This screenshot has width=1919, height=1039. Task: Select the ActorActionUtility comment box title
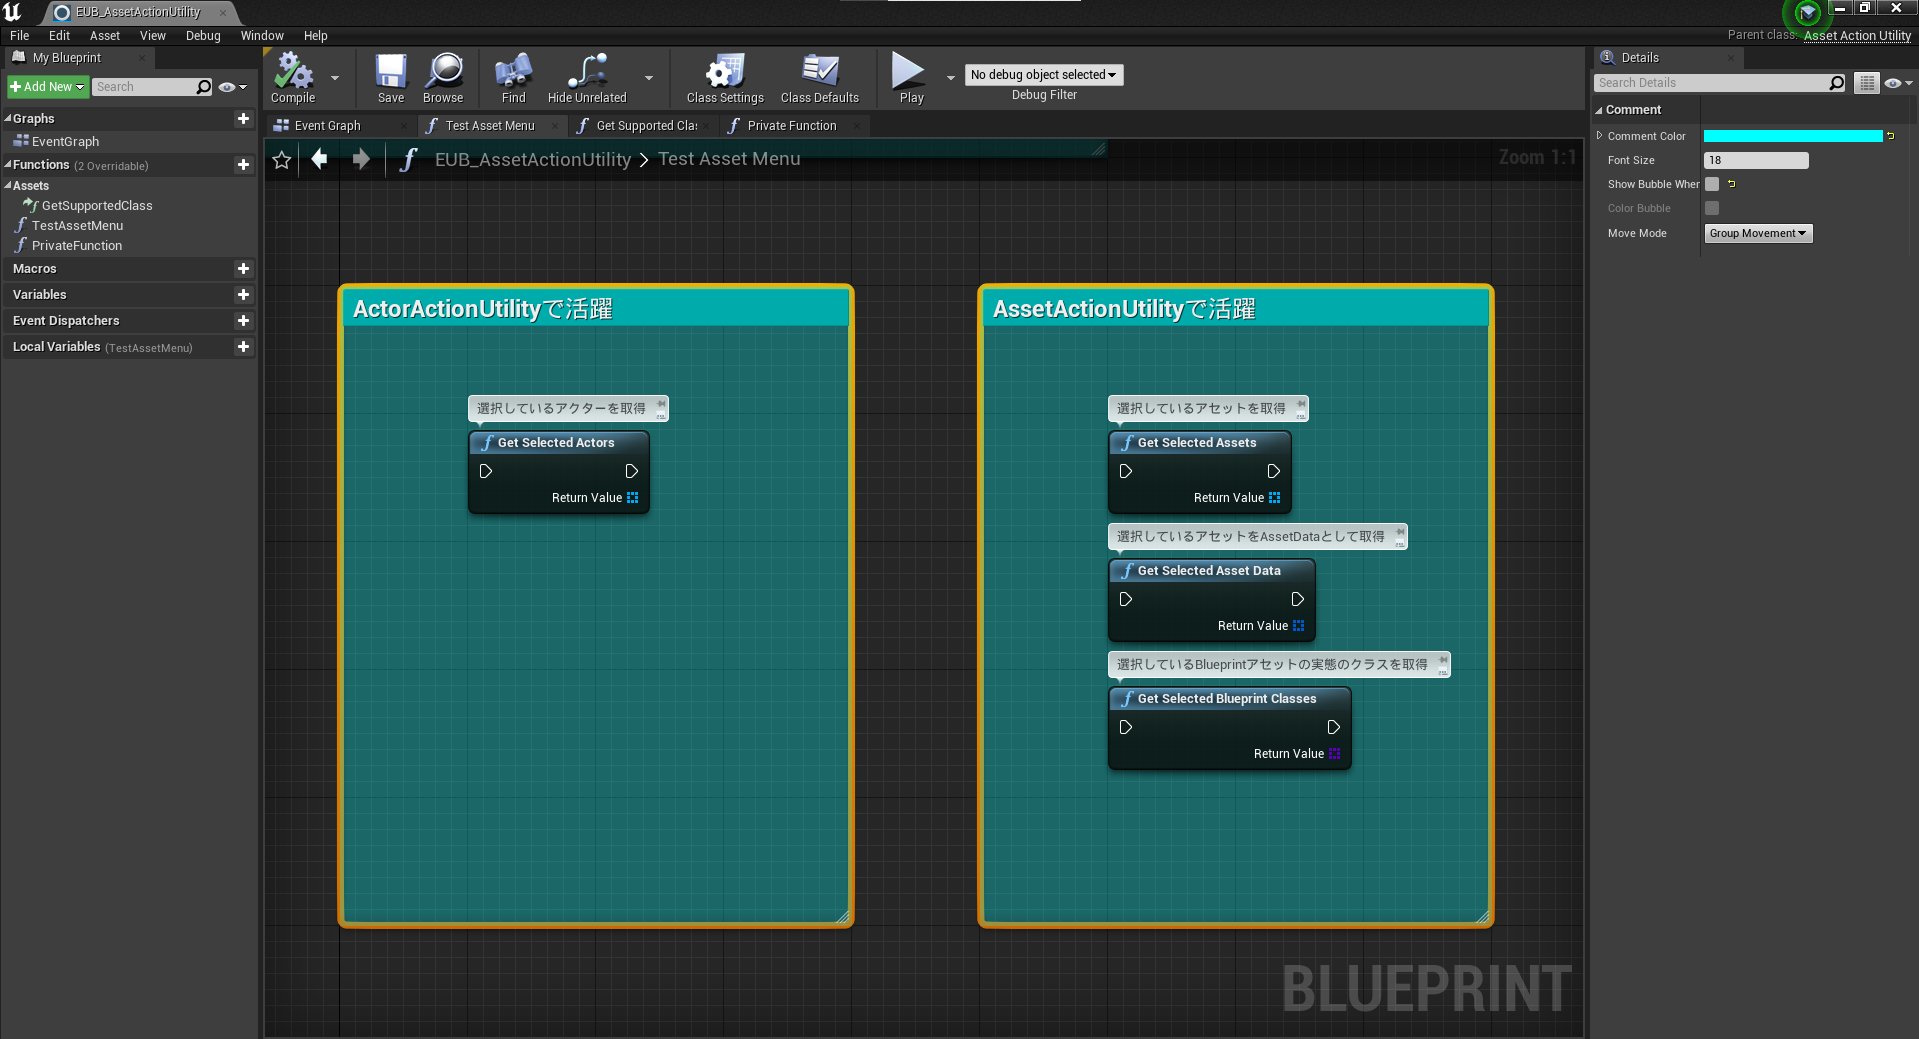482,309
